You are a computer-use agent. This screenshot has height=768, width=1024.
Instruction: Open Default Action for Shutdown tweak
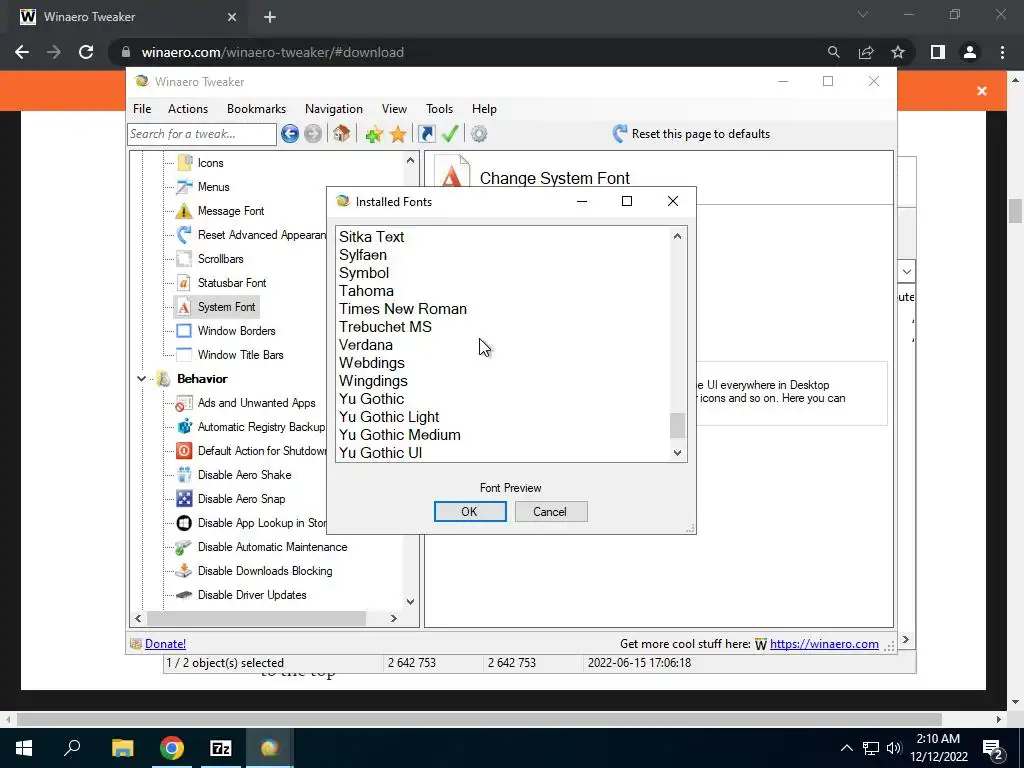261,451
